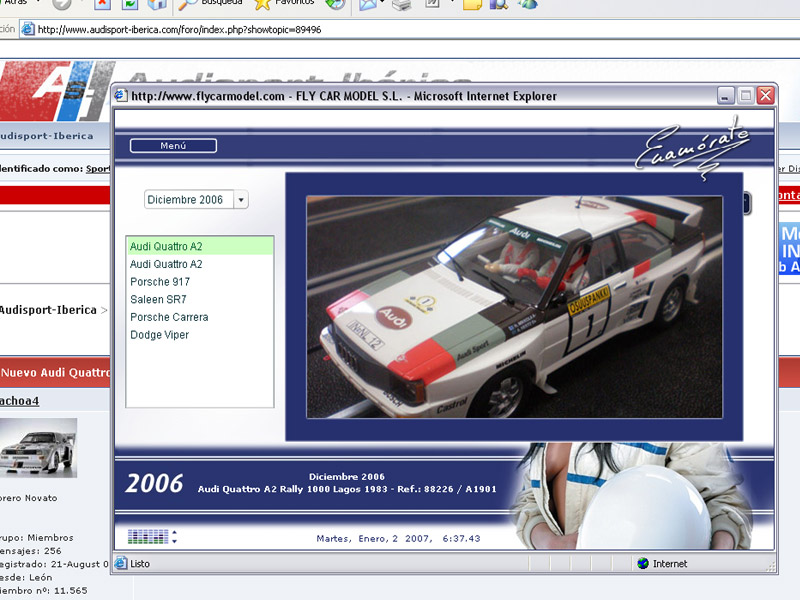Click the yellow note Discuss icon

472,4
